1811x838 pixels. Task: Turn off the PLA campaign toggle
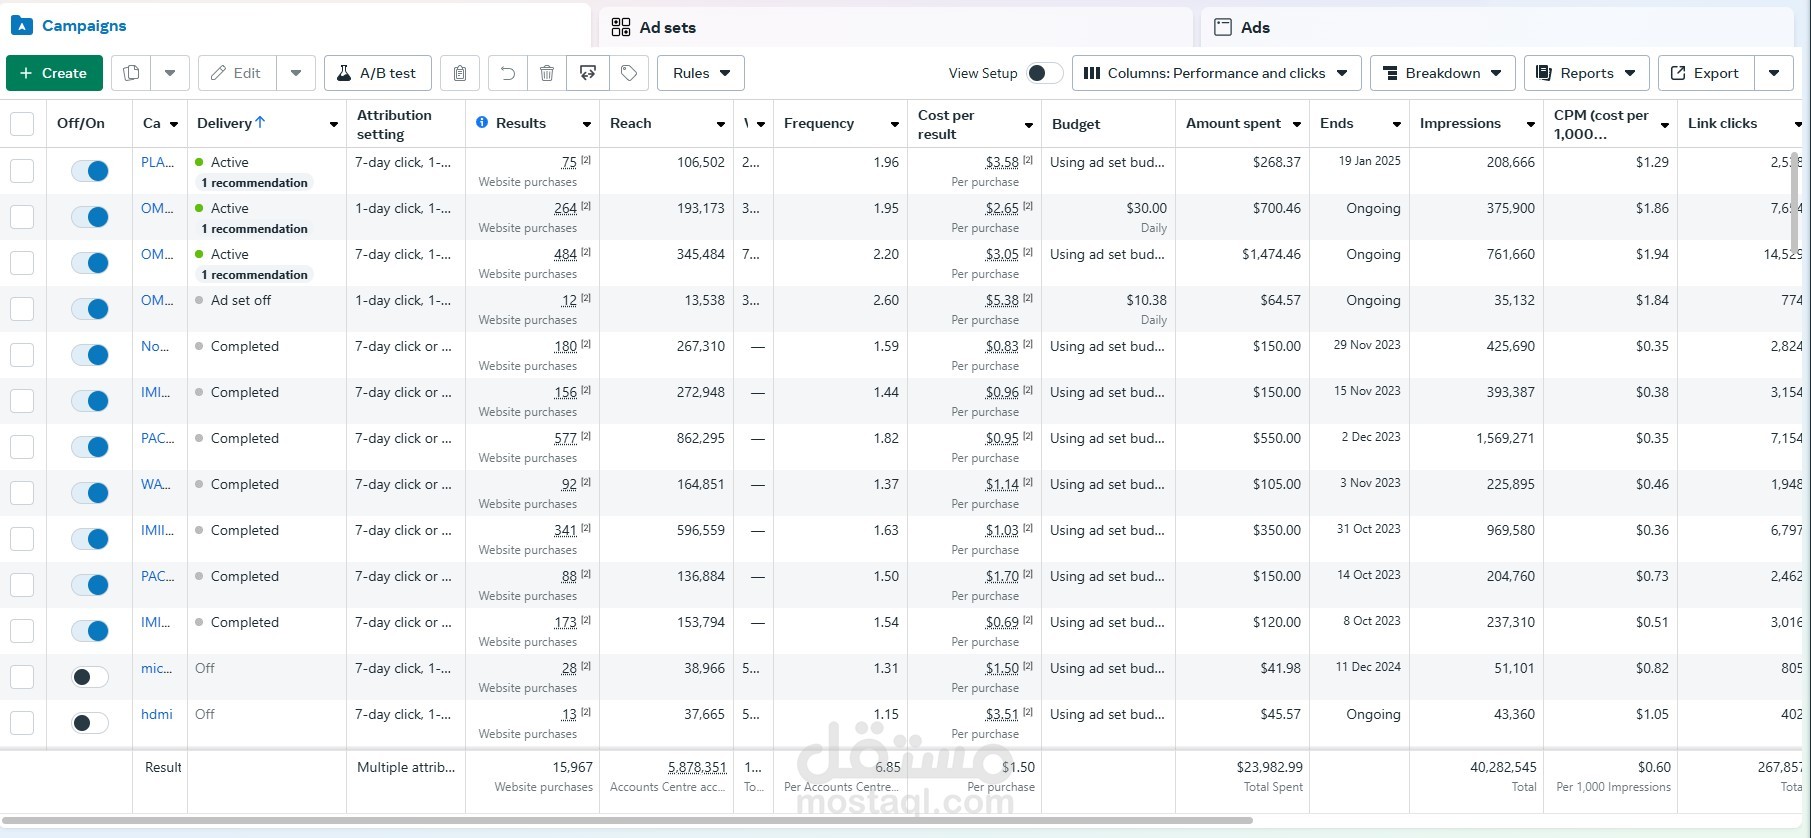coord(90,171)
